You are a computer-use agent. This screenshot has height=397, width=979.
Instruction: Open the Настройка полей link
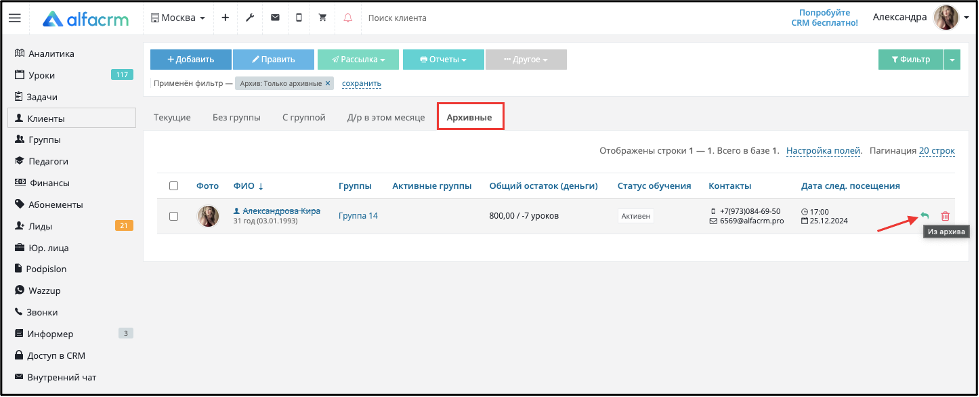click(824, 150)
